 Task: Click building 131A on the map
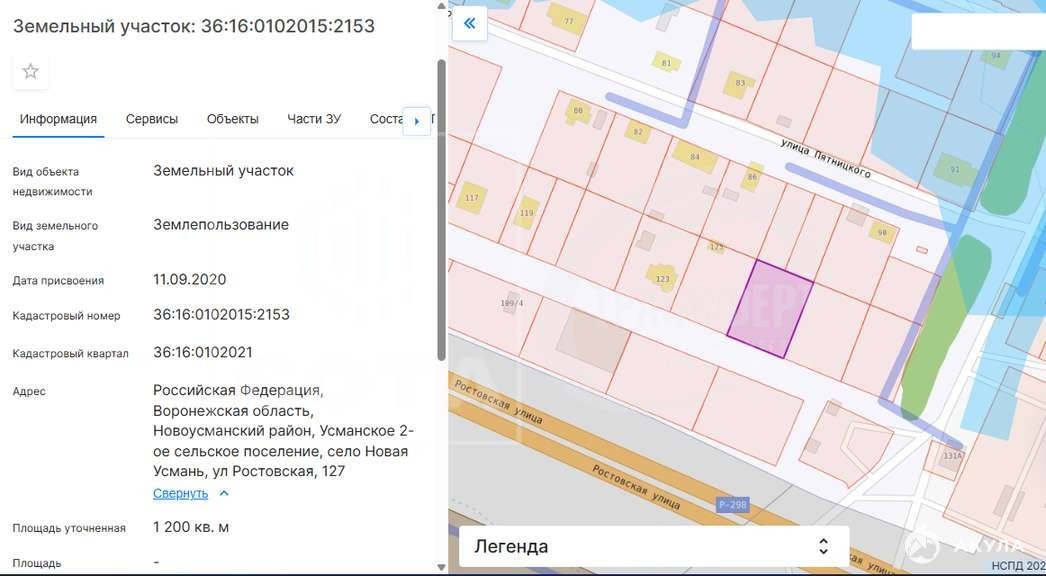pyautogui.click(x=952, y=455)
